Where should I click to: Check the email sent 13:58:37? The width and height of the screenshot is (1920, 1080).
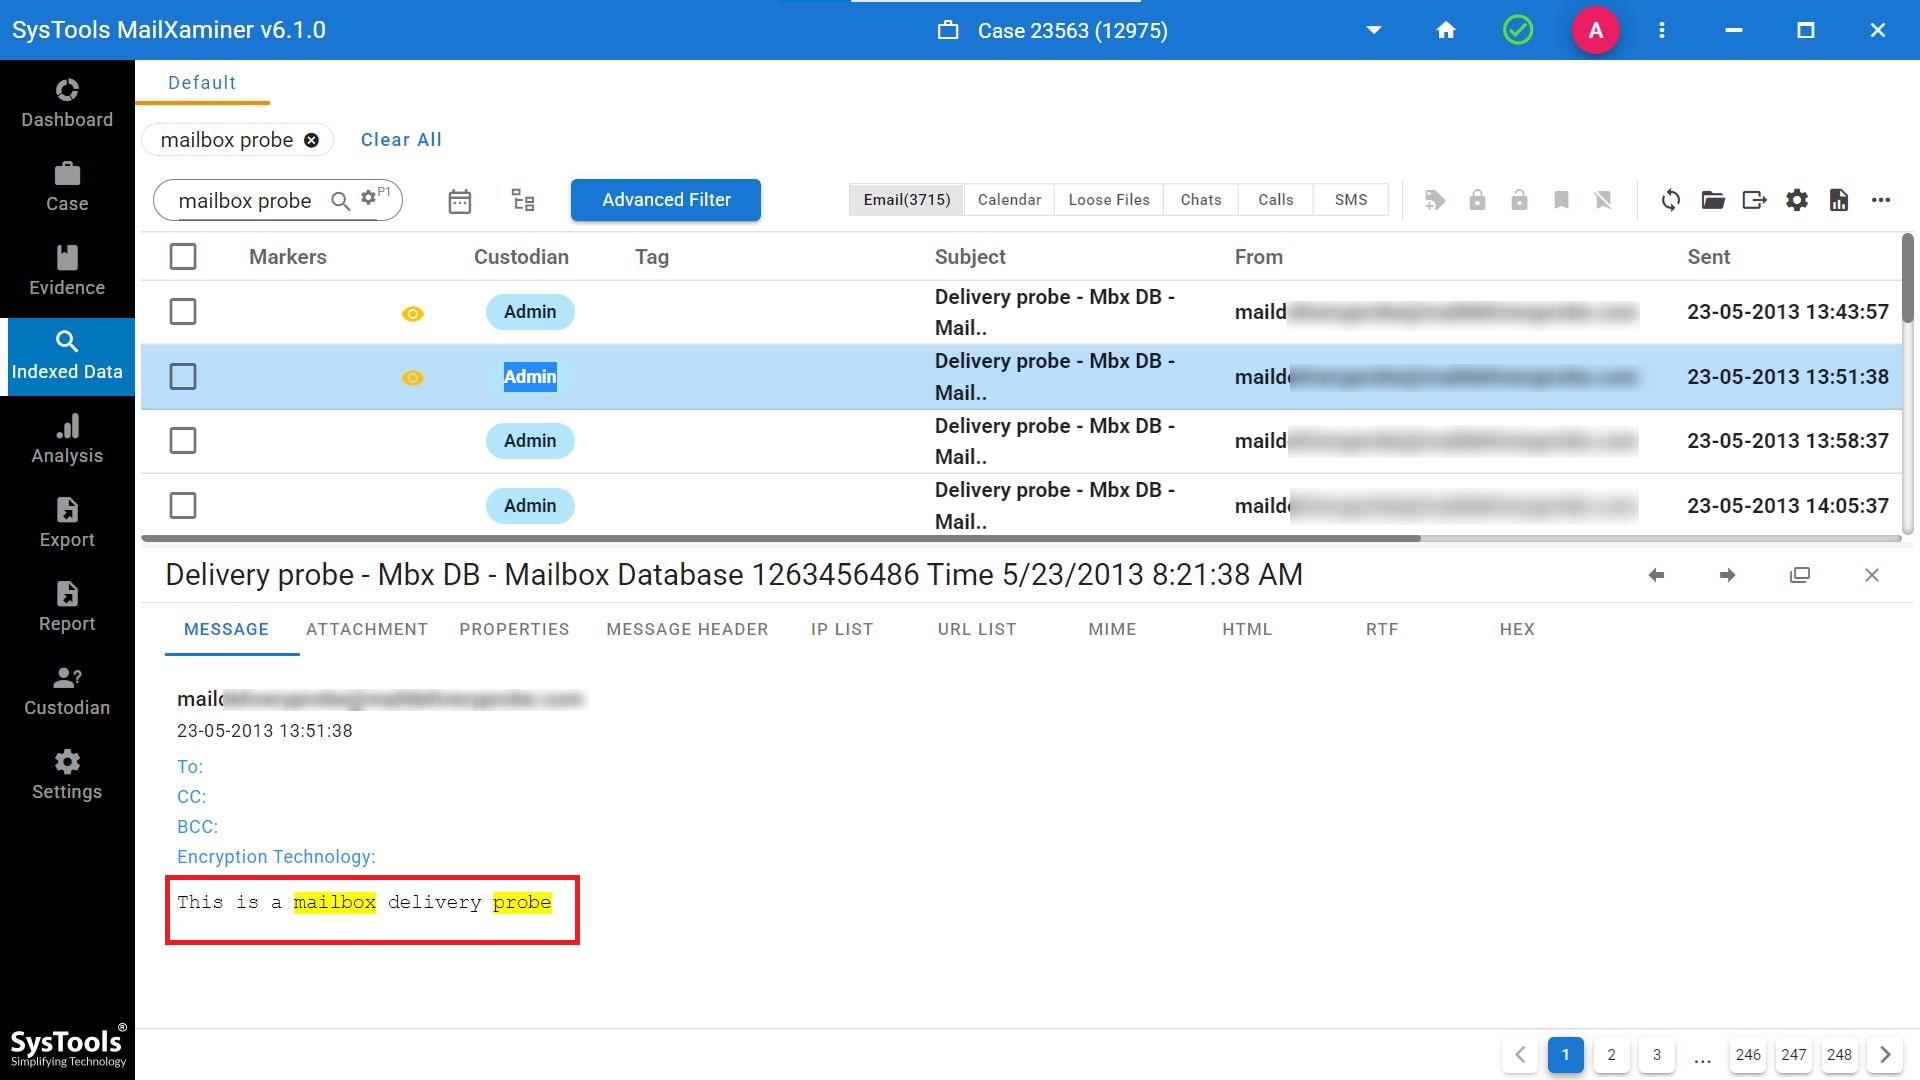183,441
